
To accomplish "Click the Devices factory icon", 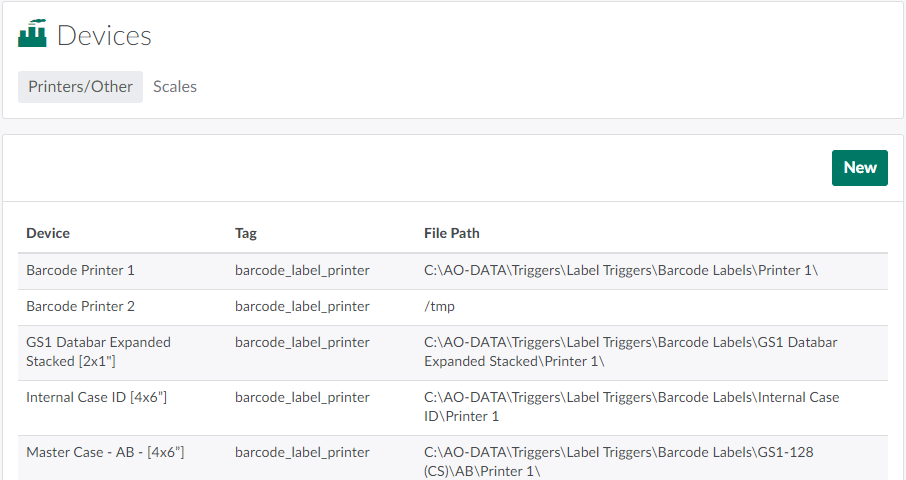I will pyautogui.click(x=33, y=34).
